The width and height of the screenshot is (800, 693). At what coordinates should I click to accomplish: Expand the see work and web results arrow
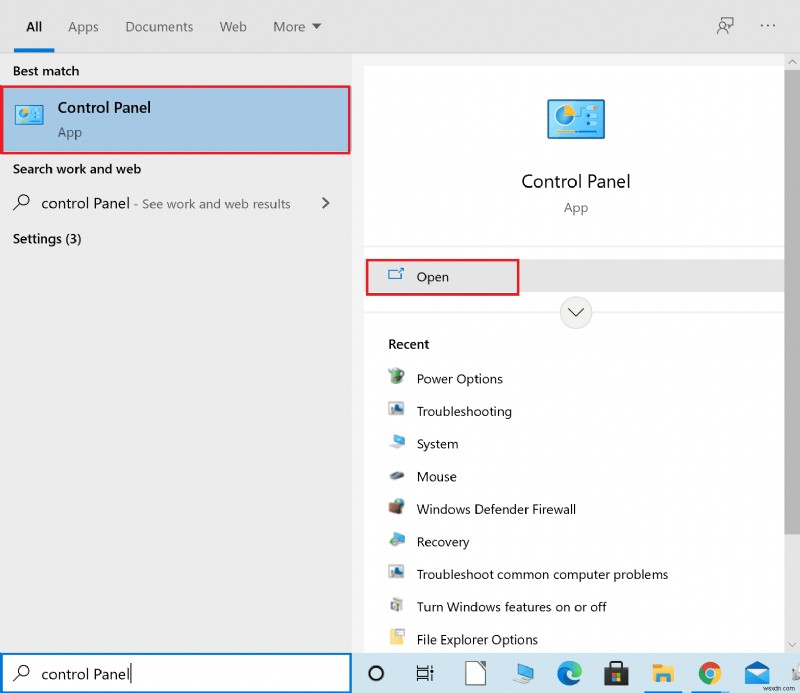[325, 203]
